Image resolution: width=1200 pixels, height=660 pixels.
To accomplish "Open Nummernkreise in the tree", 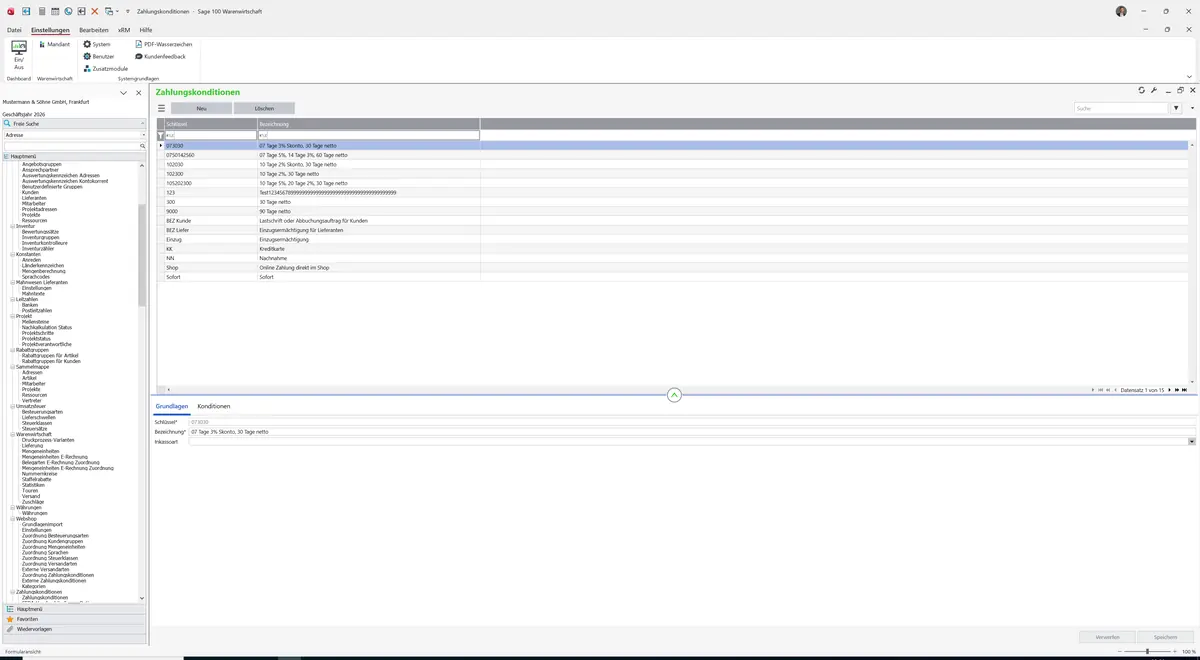I will click(x=39, y=474).
